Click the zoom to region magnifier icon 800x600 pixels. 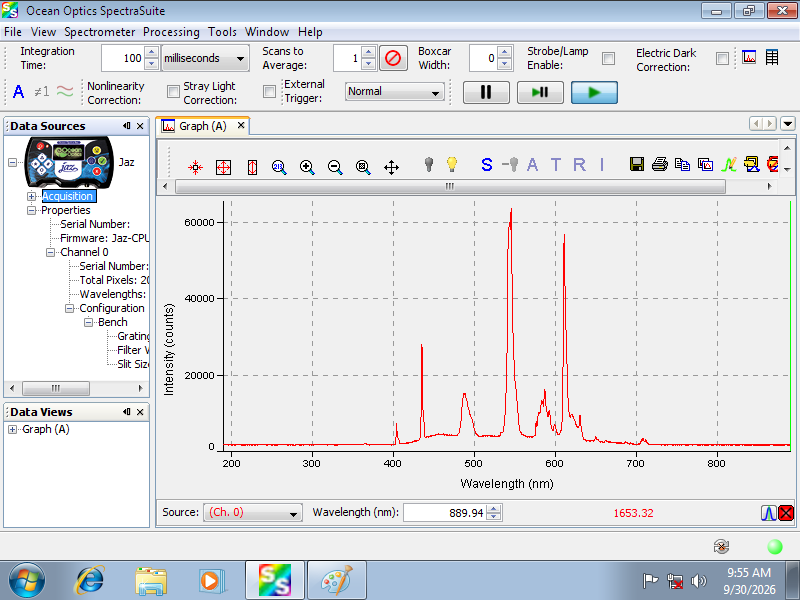[363, 167]
